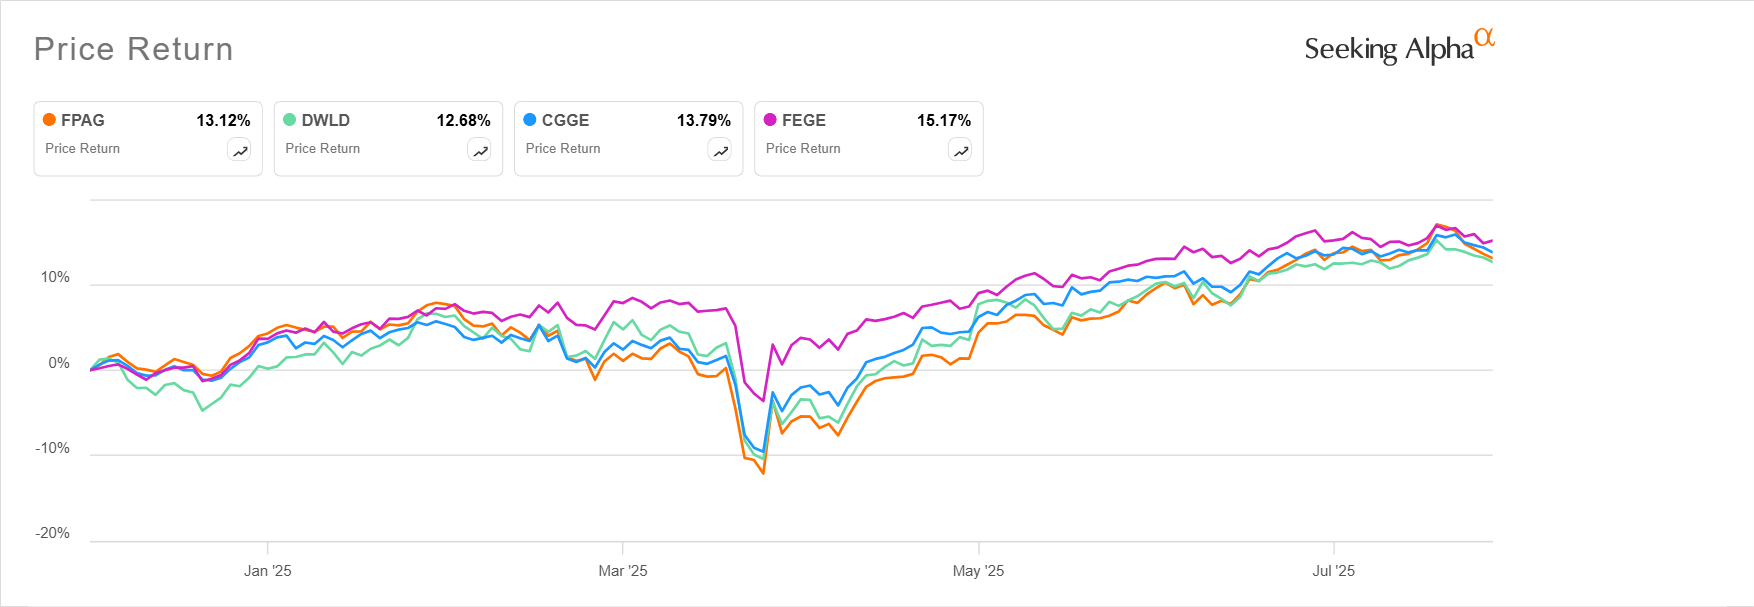
Task: Toggle the FPAG series ticker label
Action: point(83,120)
